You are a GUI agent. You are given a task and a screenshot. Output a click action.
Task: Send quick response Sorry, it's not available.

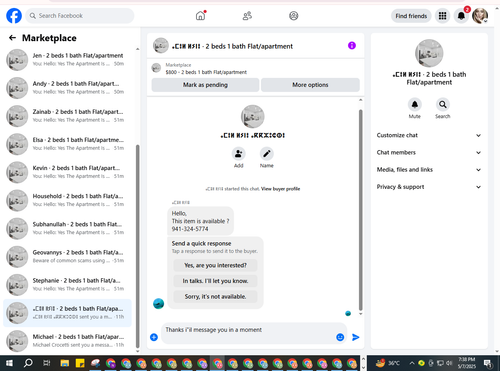(x=215, y=296)
